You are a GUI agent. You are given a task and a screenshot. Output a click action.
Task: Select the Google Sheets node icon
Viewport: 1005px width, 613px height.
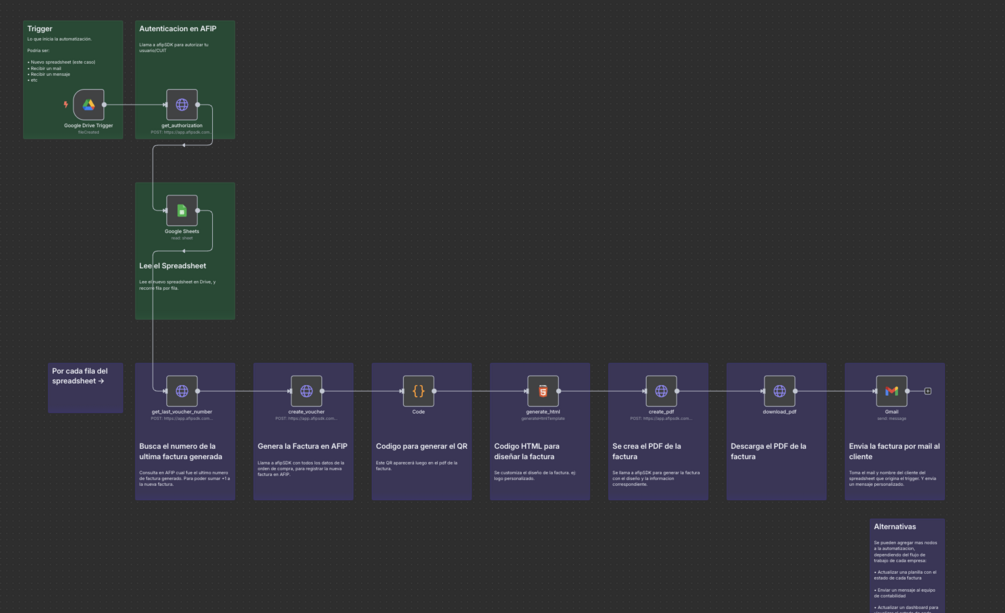(x=182, y=210)
